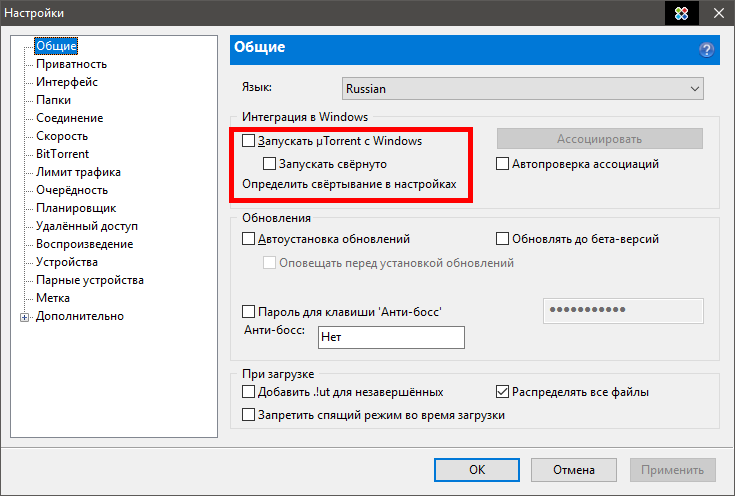Expand the Дополнительно tree node

[x=24, y=317]
